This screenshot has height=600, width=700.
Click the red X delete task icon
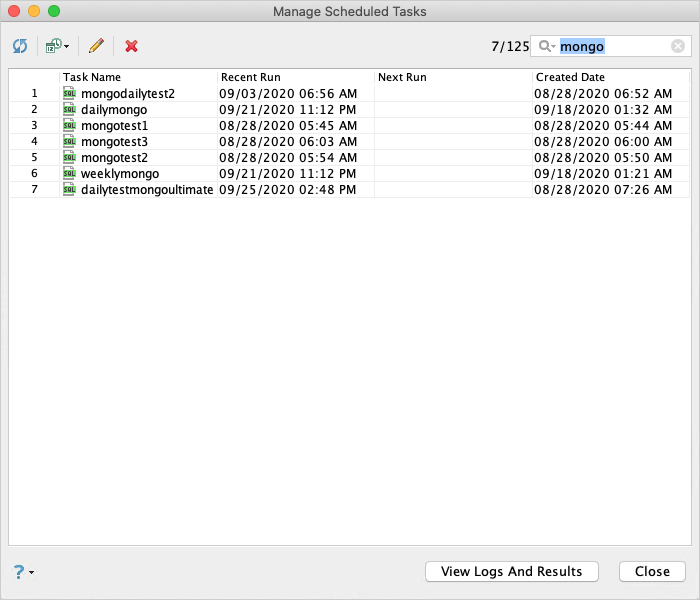[x=131, y=46]
